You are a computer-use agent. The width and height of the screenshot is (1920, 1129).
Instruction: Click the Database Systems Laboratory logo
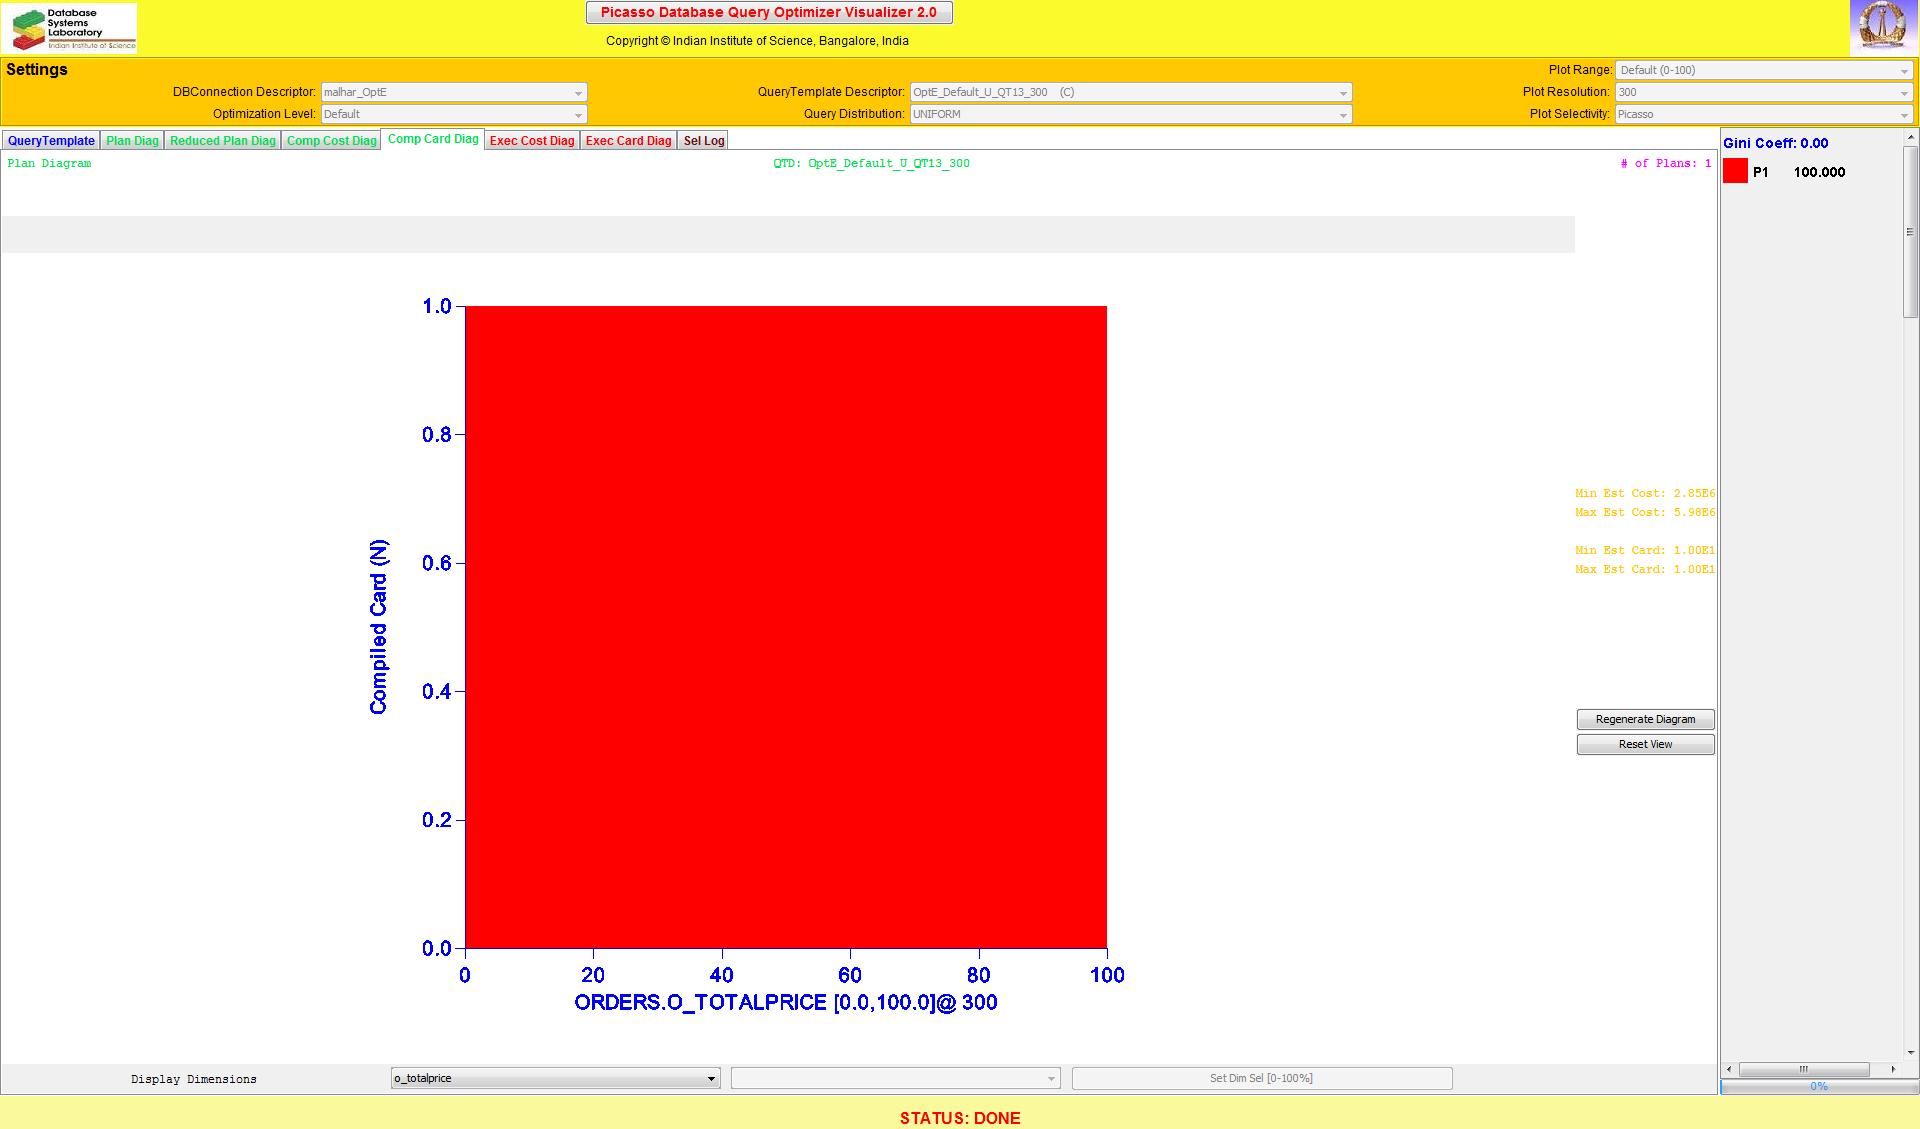click(x=69, y=28)
